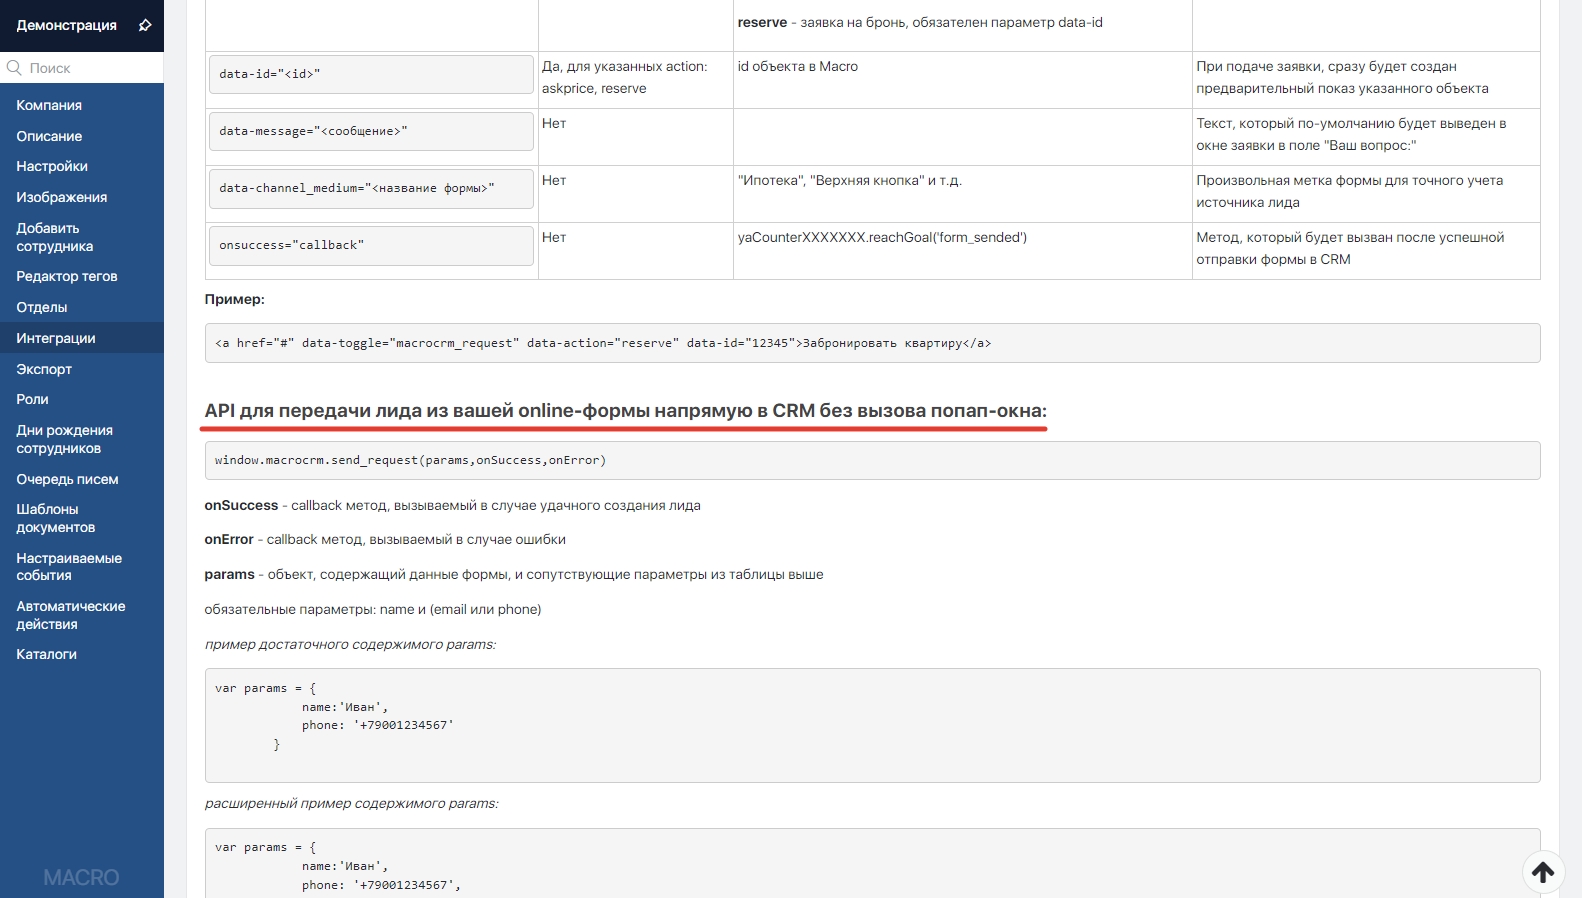Open the Описание sidebar item
Screen dimensions: 1582x898
pos(49,136)
